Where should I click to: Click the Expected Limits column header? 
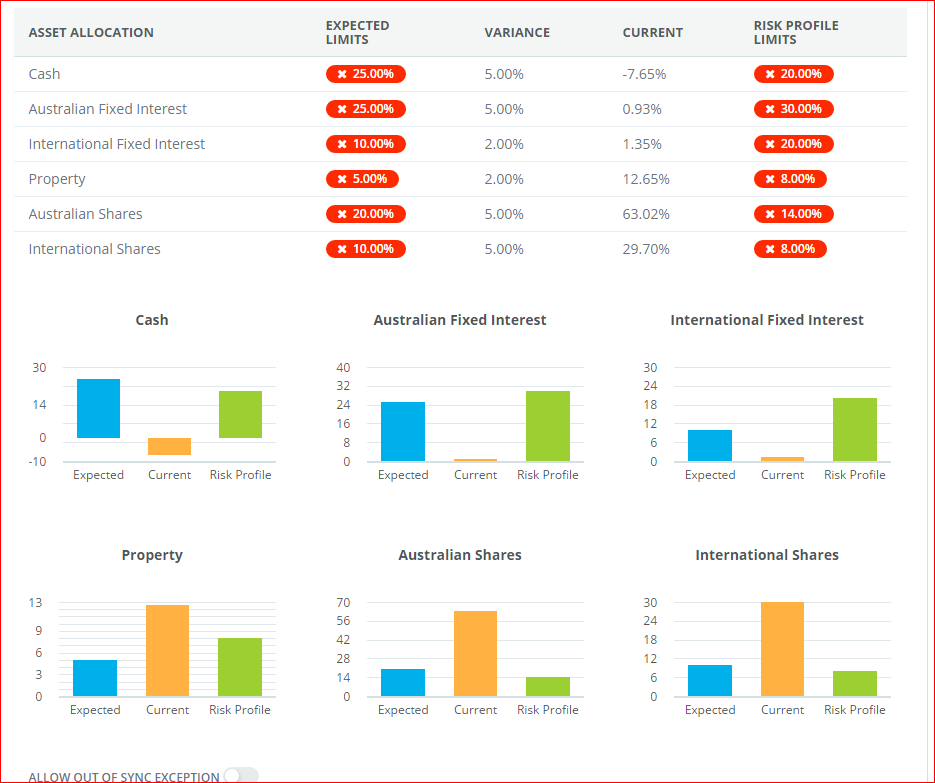click(x=357, y=32)
